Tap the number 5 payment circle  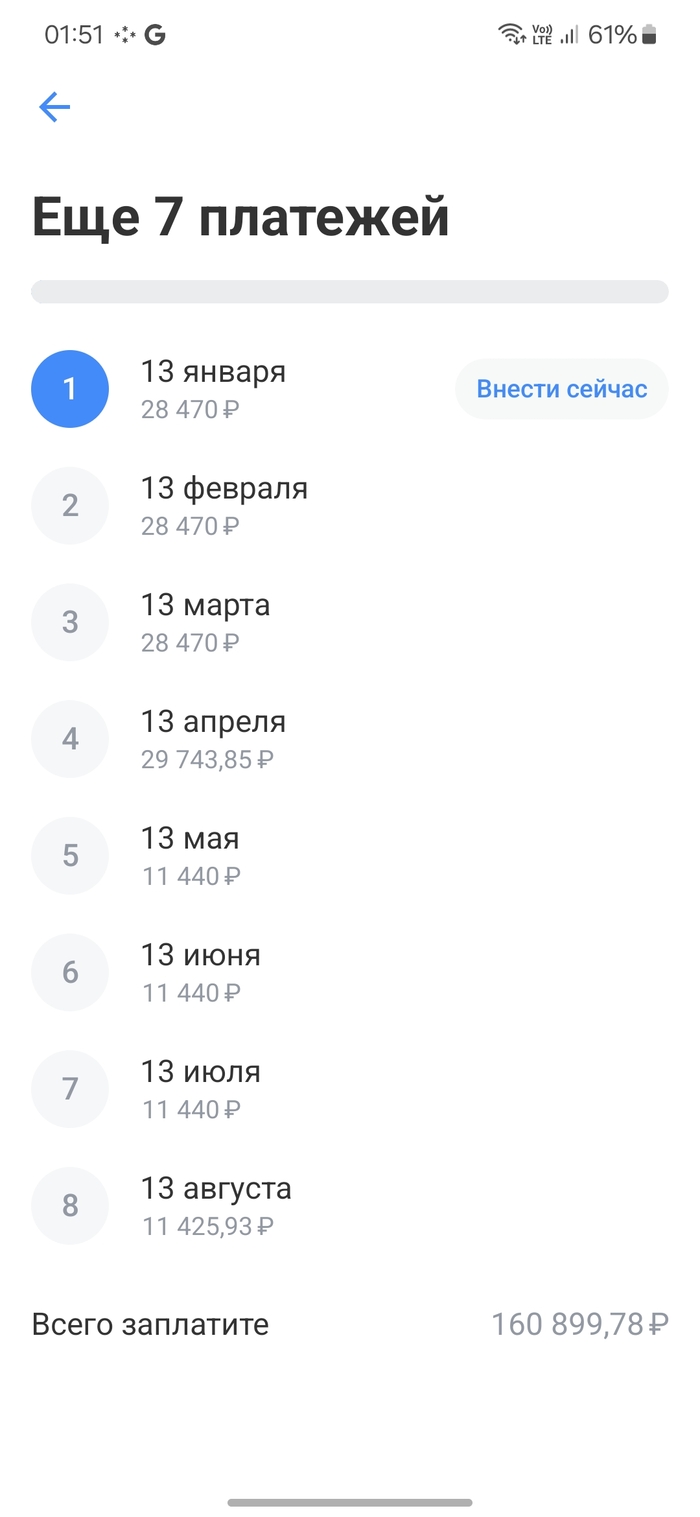70,855
